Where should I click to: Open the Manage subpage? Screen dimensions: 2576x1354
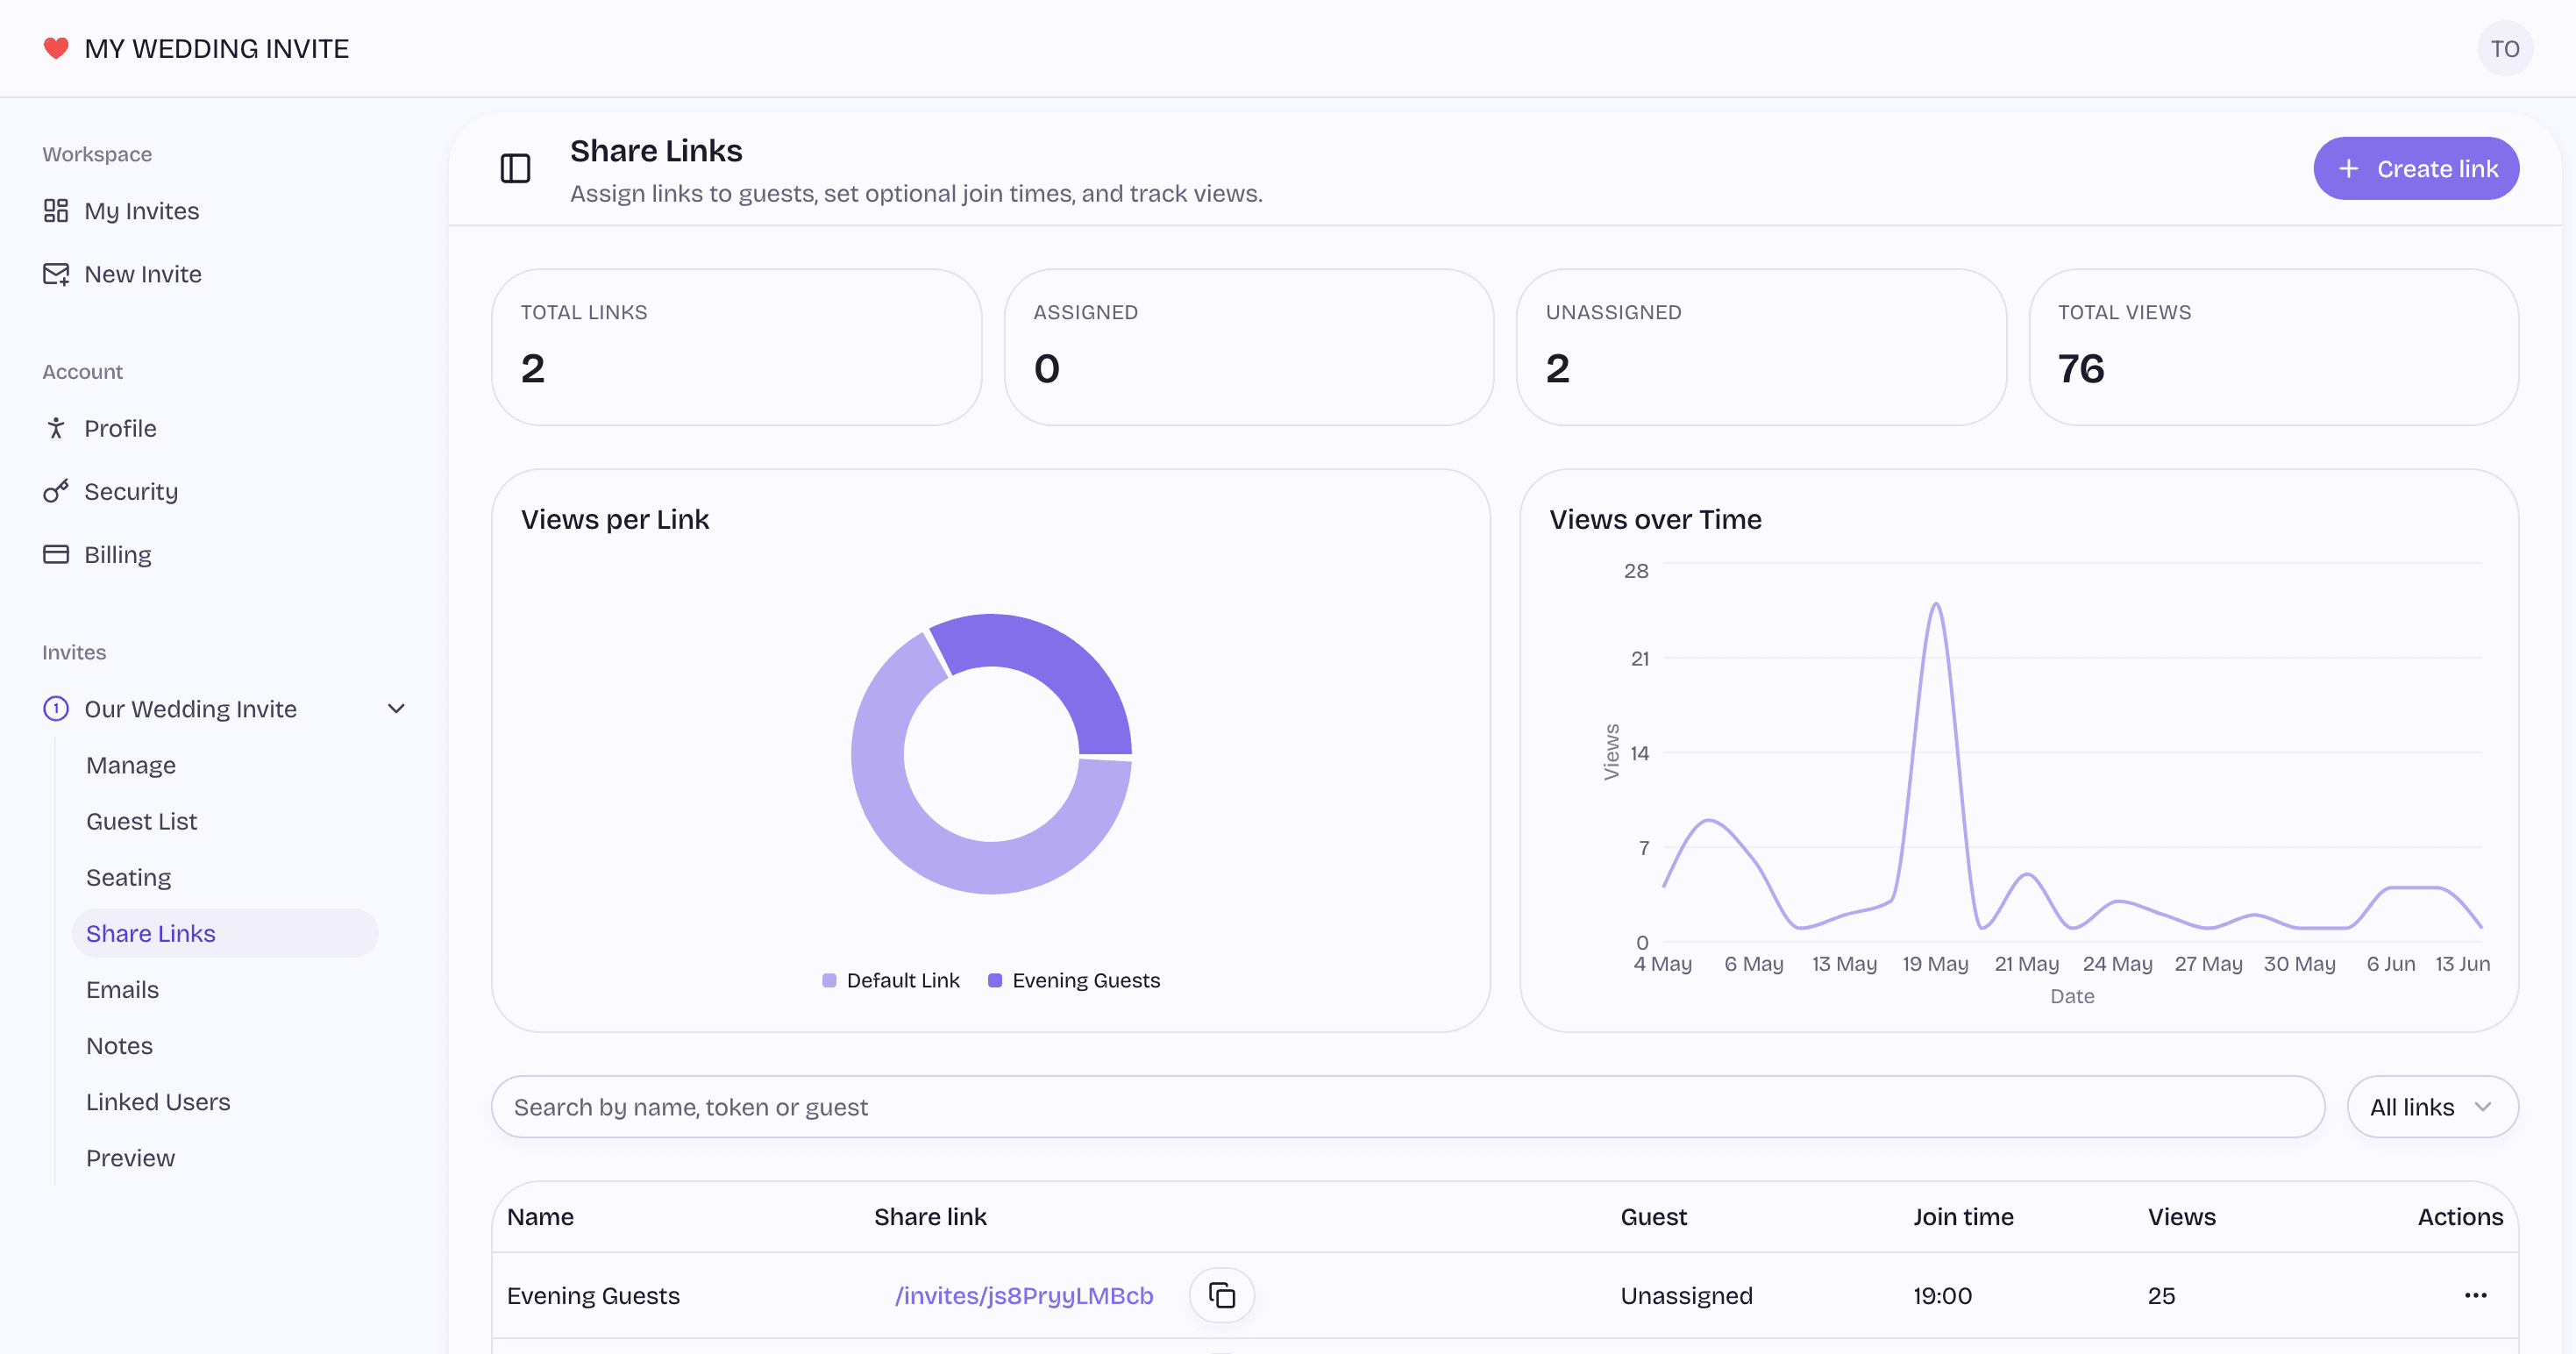coord(131,765)
